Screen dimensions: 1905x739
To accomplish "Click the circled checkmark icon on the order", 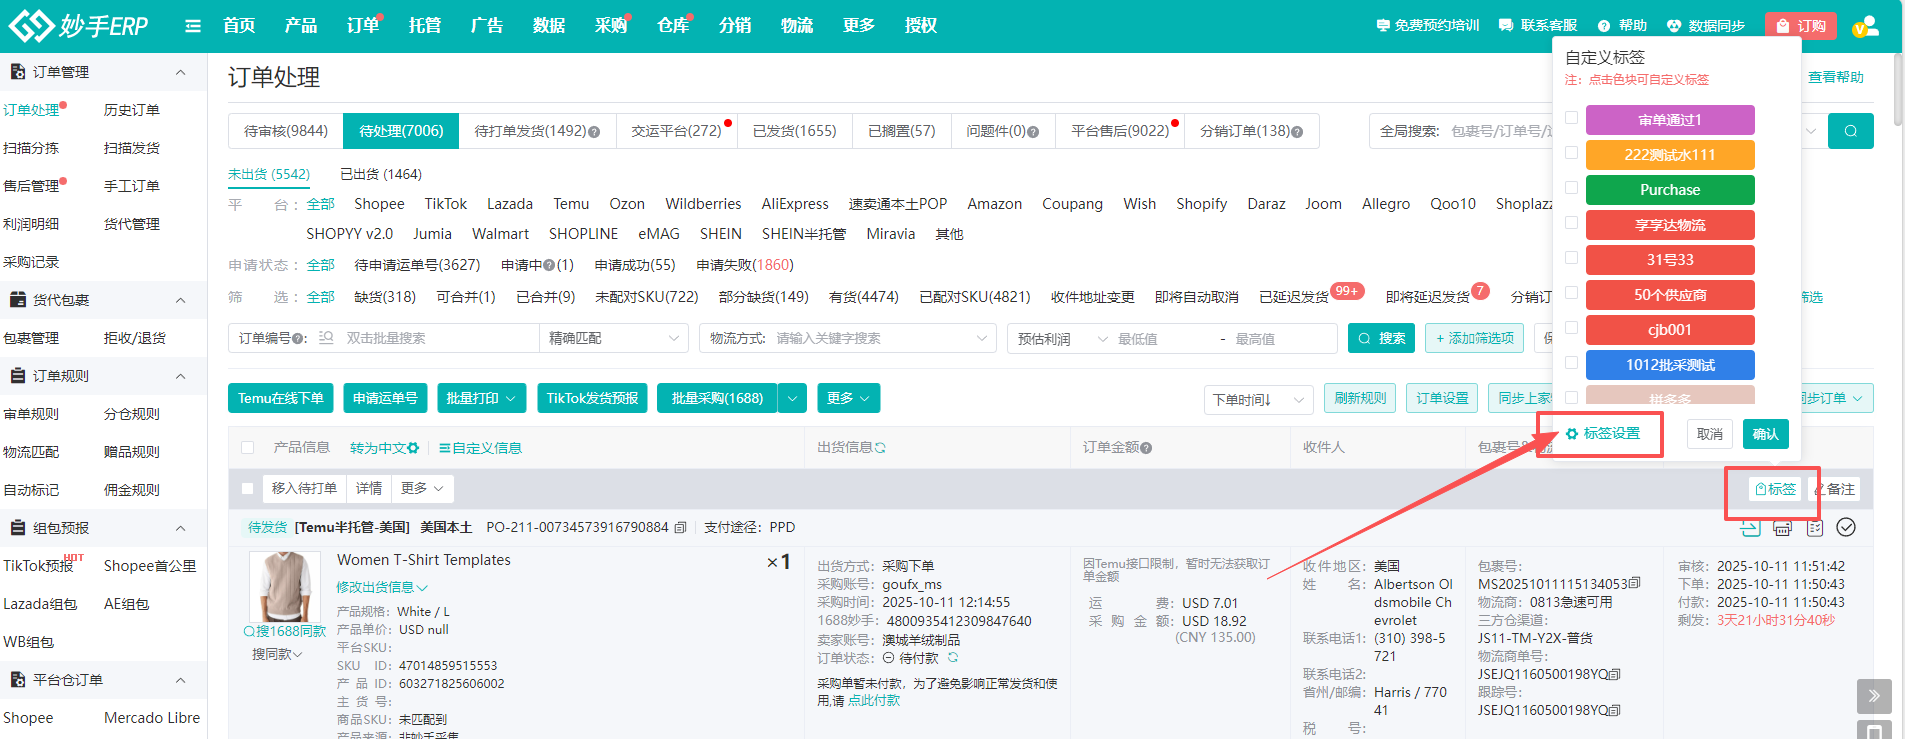I will [1846, 527].
